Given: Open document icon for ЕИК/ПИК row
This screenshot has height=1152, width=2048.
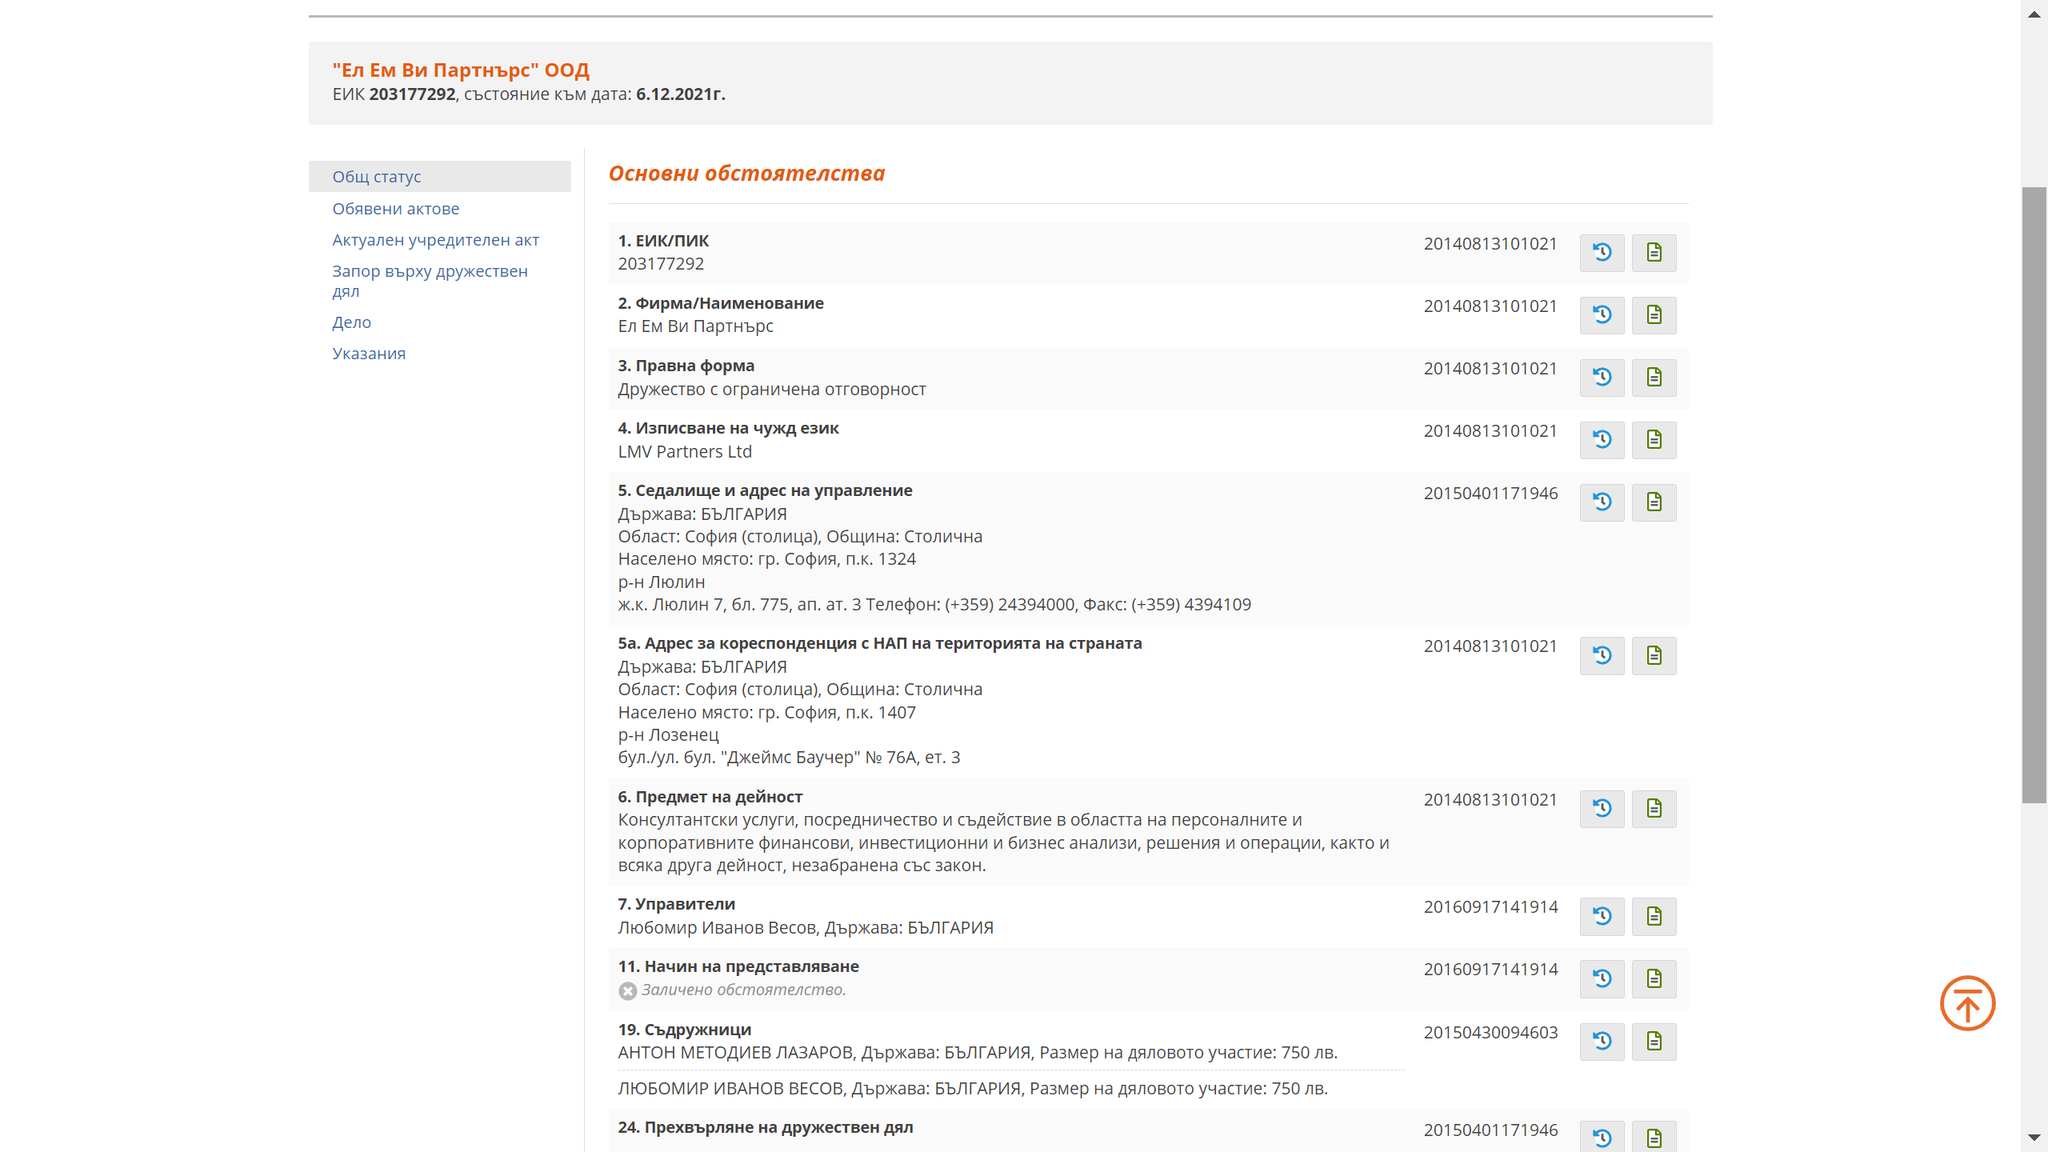Looking at the screenshot, I should click(1653, 252).
